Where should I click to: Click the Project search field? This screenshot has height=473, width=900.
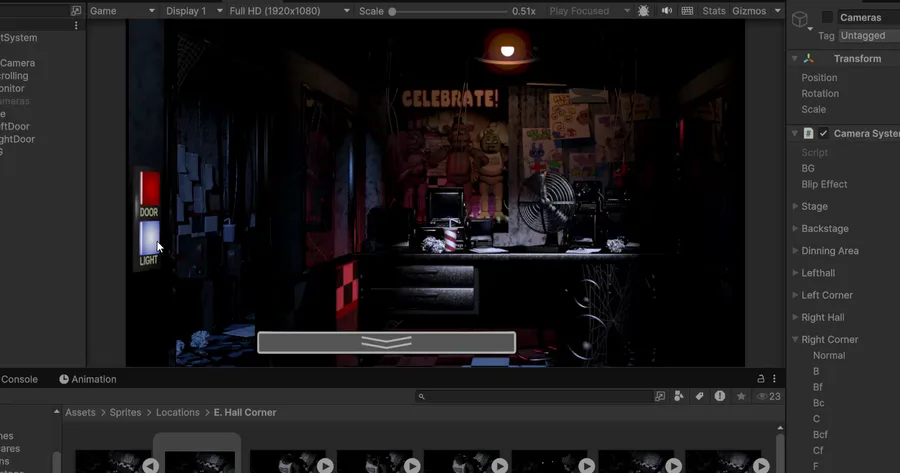[x=534, y=396]
